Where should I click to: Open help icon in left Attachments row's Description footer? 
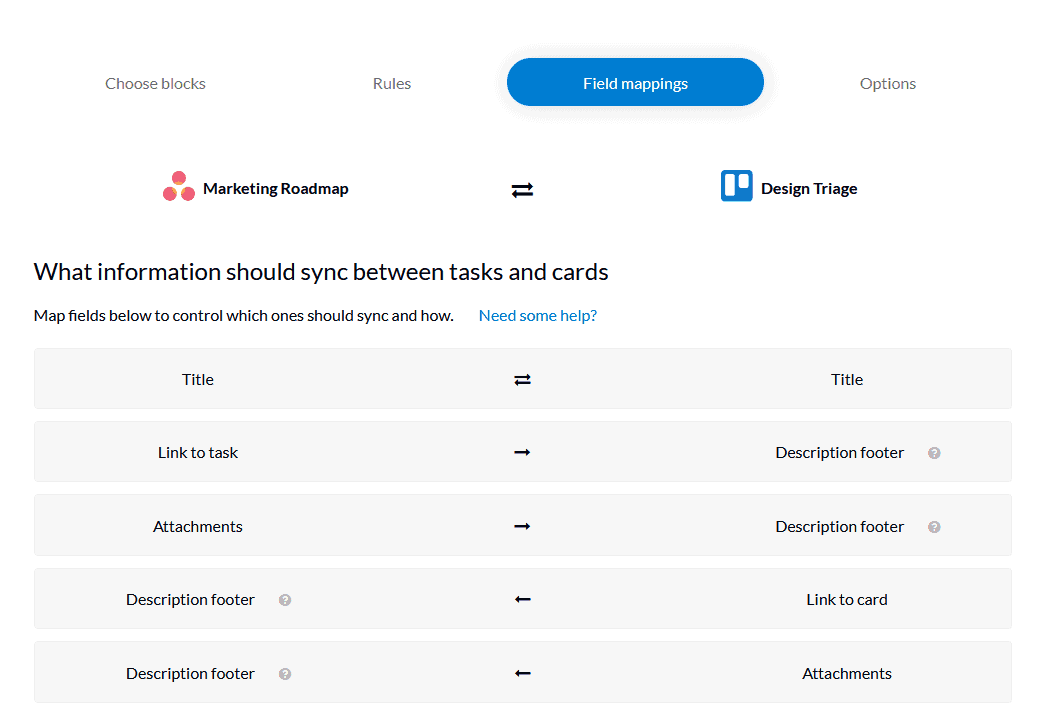(x=934, y=527)
